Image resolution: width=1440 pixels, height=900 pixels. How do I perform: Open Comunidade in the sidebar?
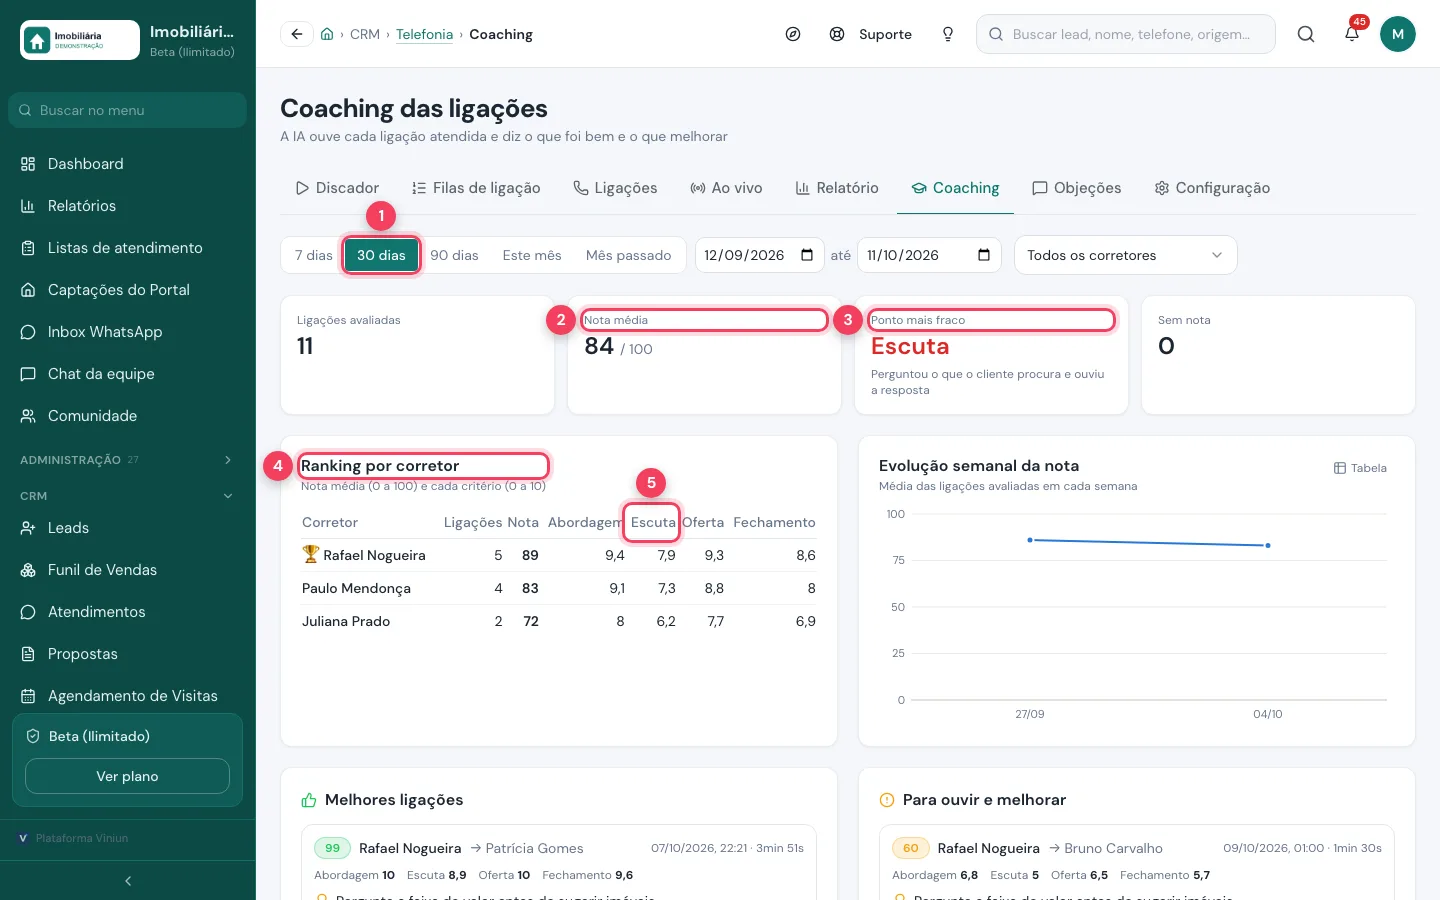128,416
